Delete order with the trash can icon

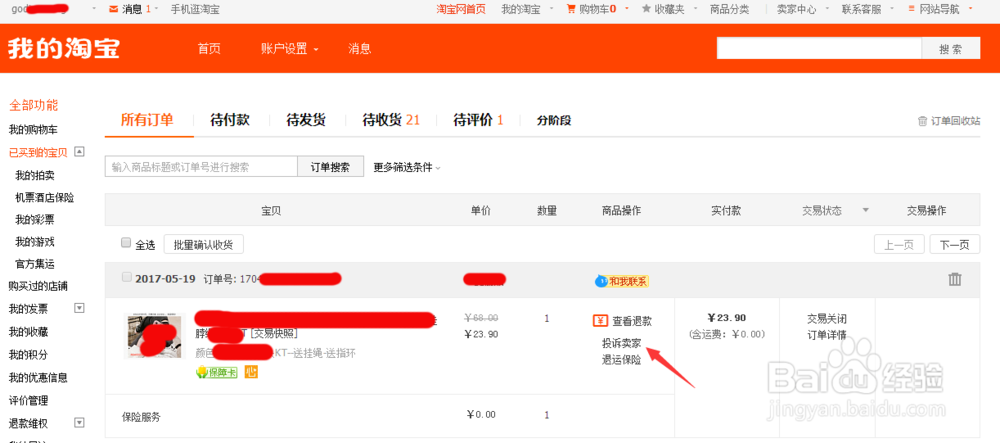pos(955,279)
